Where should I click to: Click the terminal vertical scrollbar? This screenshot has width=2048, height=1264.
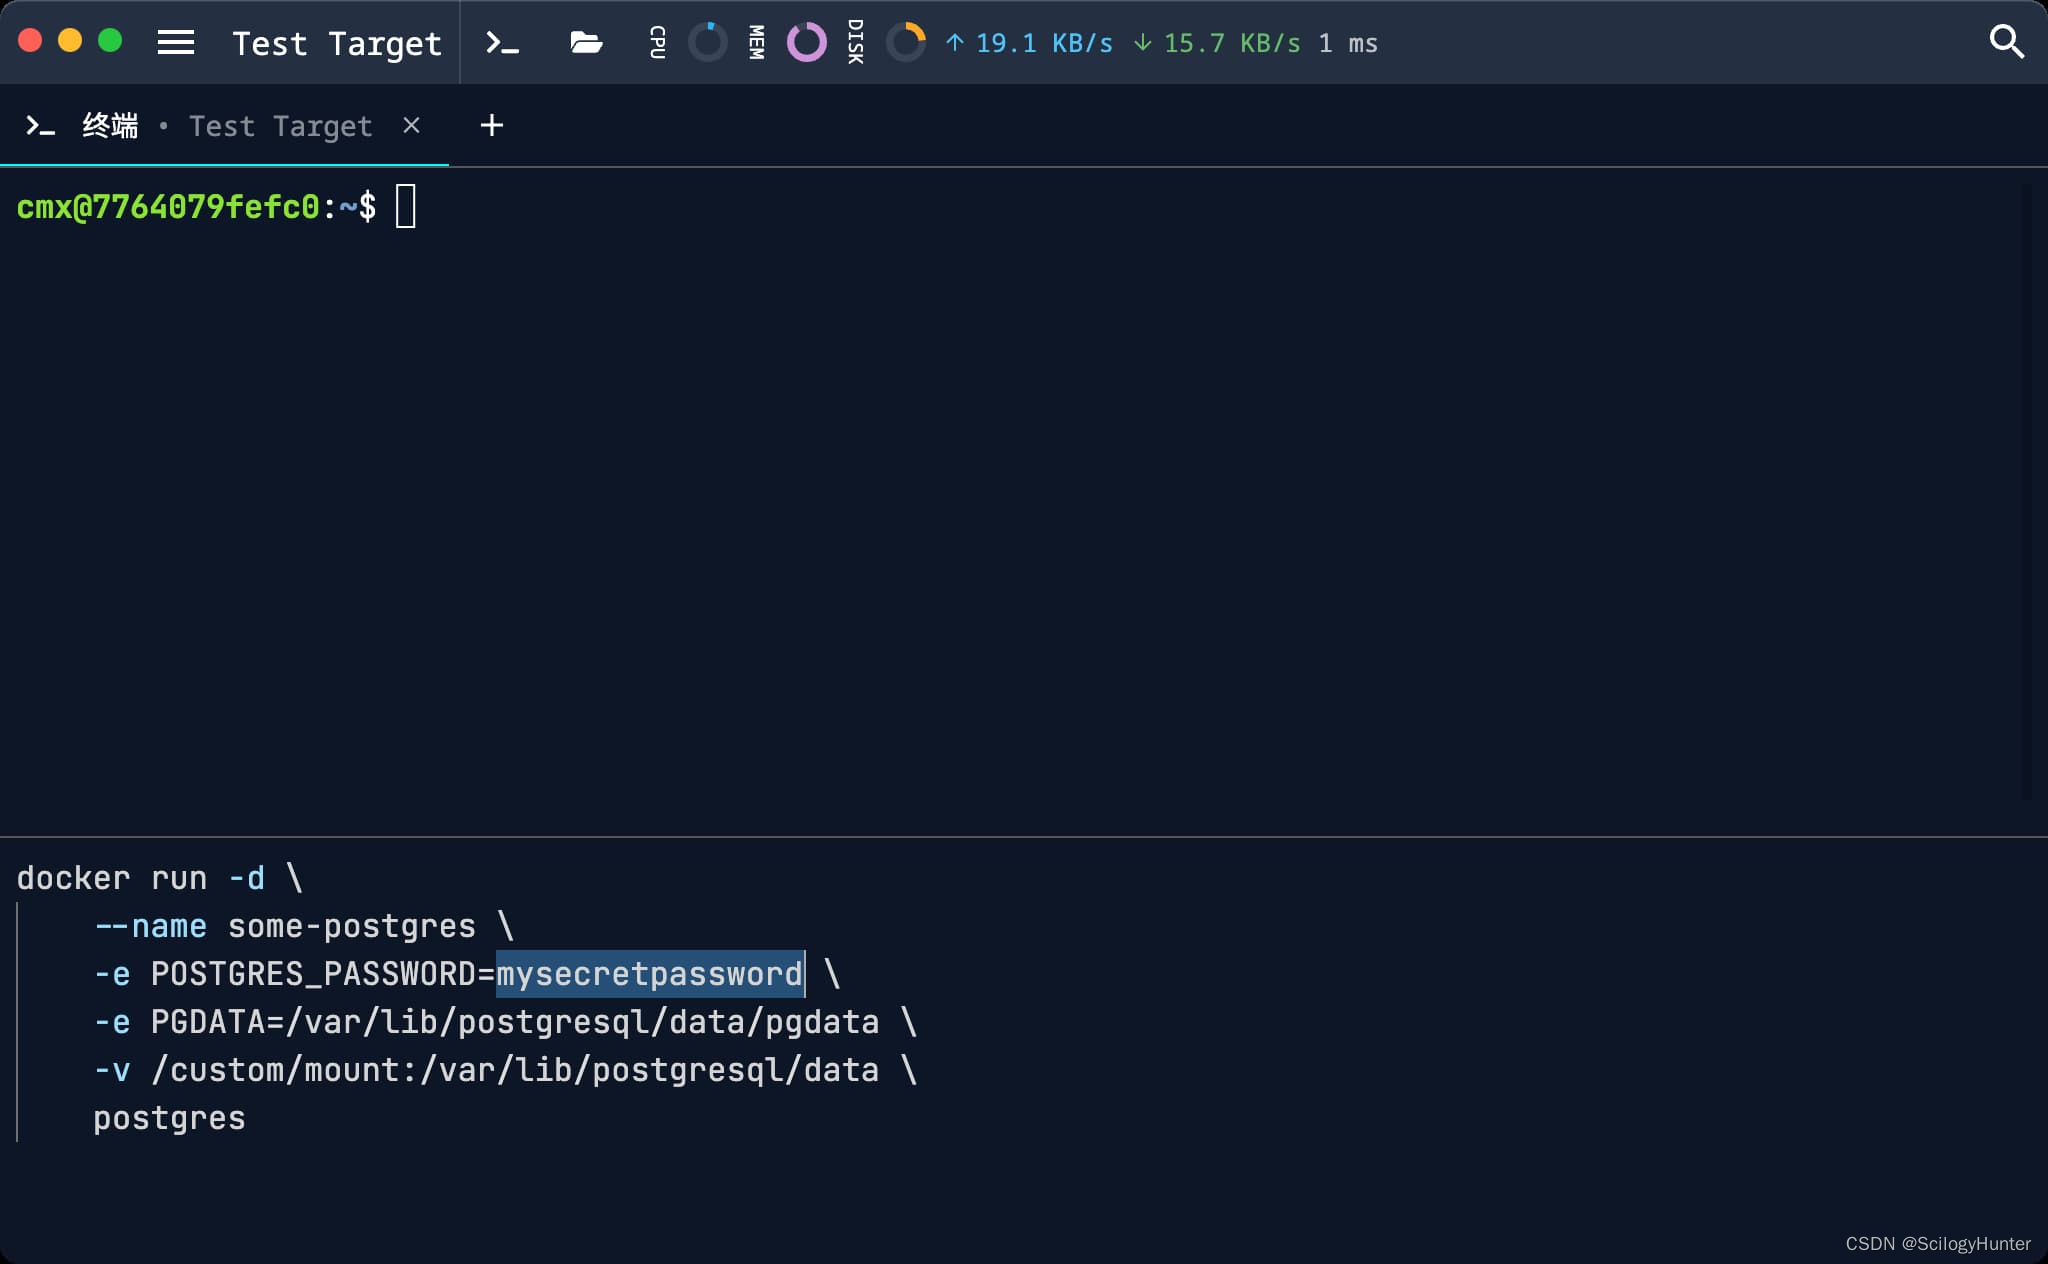[2026, 490]
